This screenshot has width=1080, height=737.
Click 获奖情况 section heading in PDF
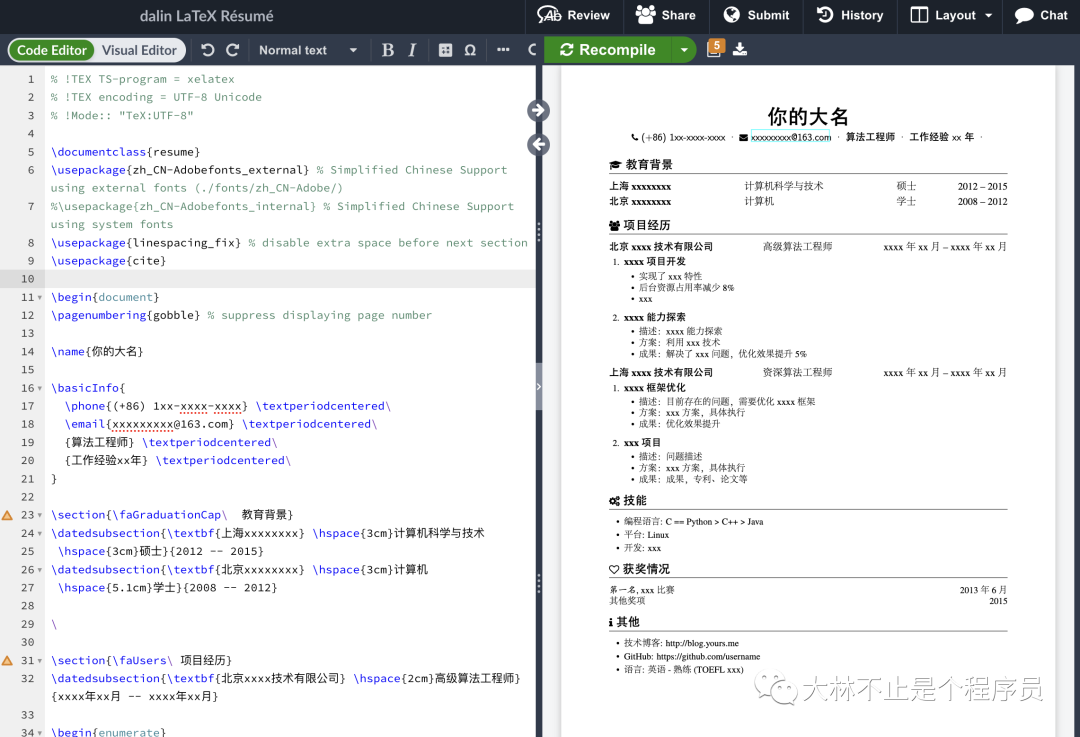pyautogui.click(x=646, y=569)
